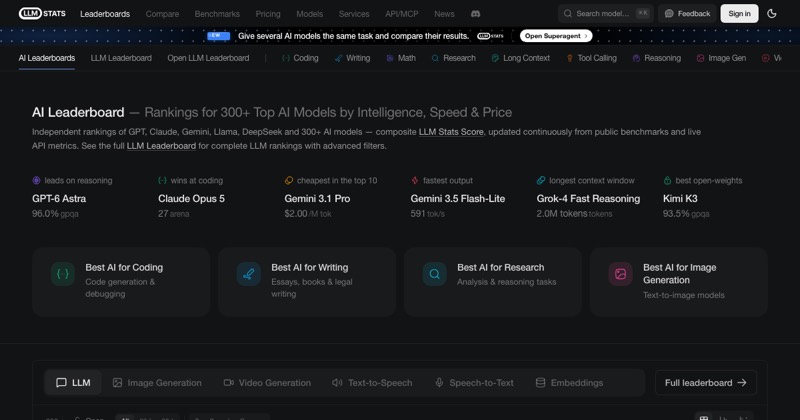Switch to the Open LLM Leaderboard tab
The width and height of the screenshot is (800, 420).
208,58
